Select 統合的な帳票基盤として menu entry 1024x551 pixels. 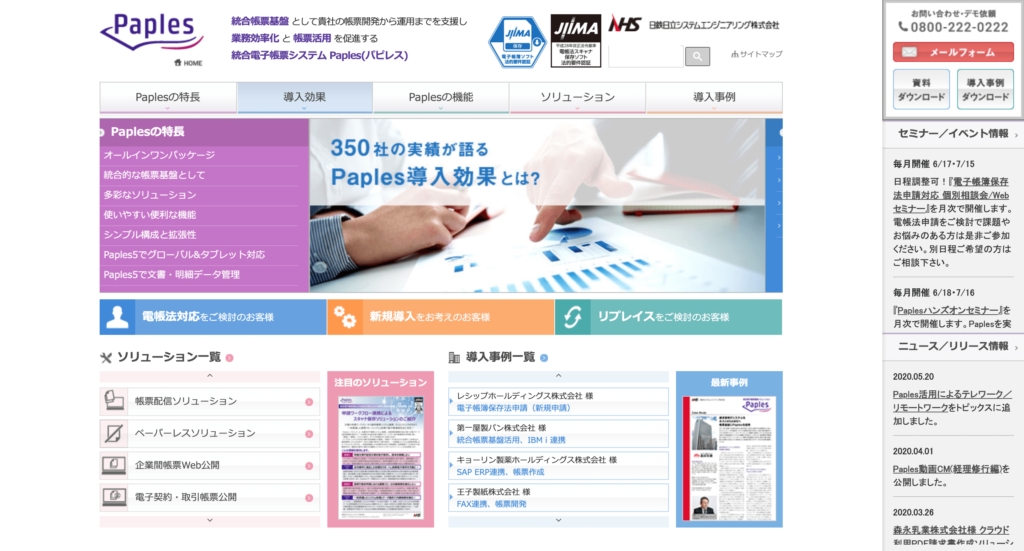(154, 175)
